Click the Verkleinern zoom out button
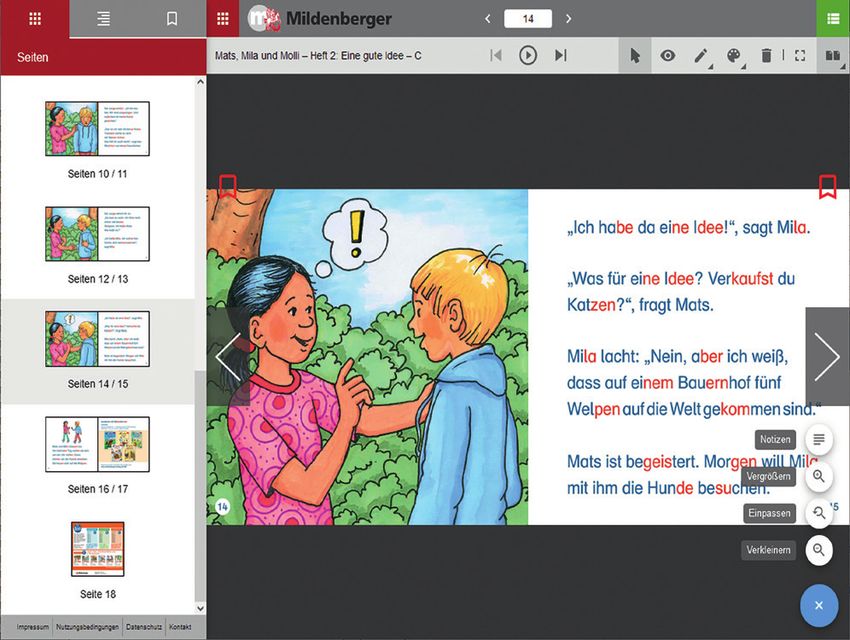The image size is (850, 640). (x=819, y=550)
